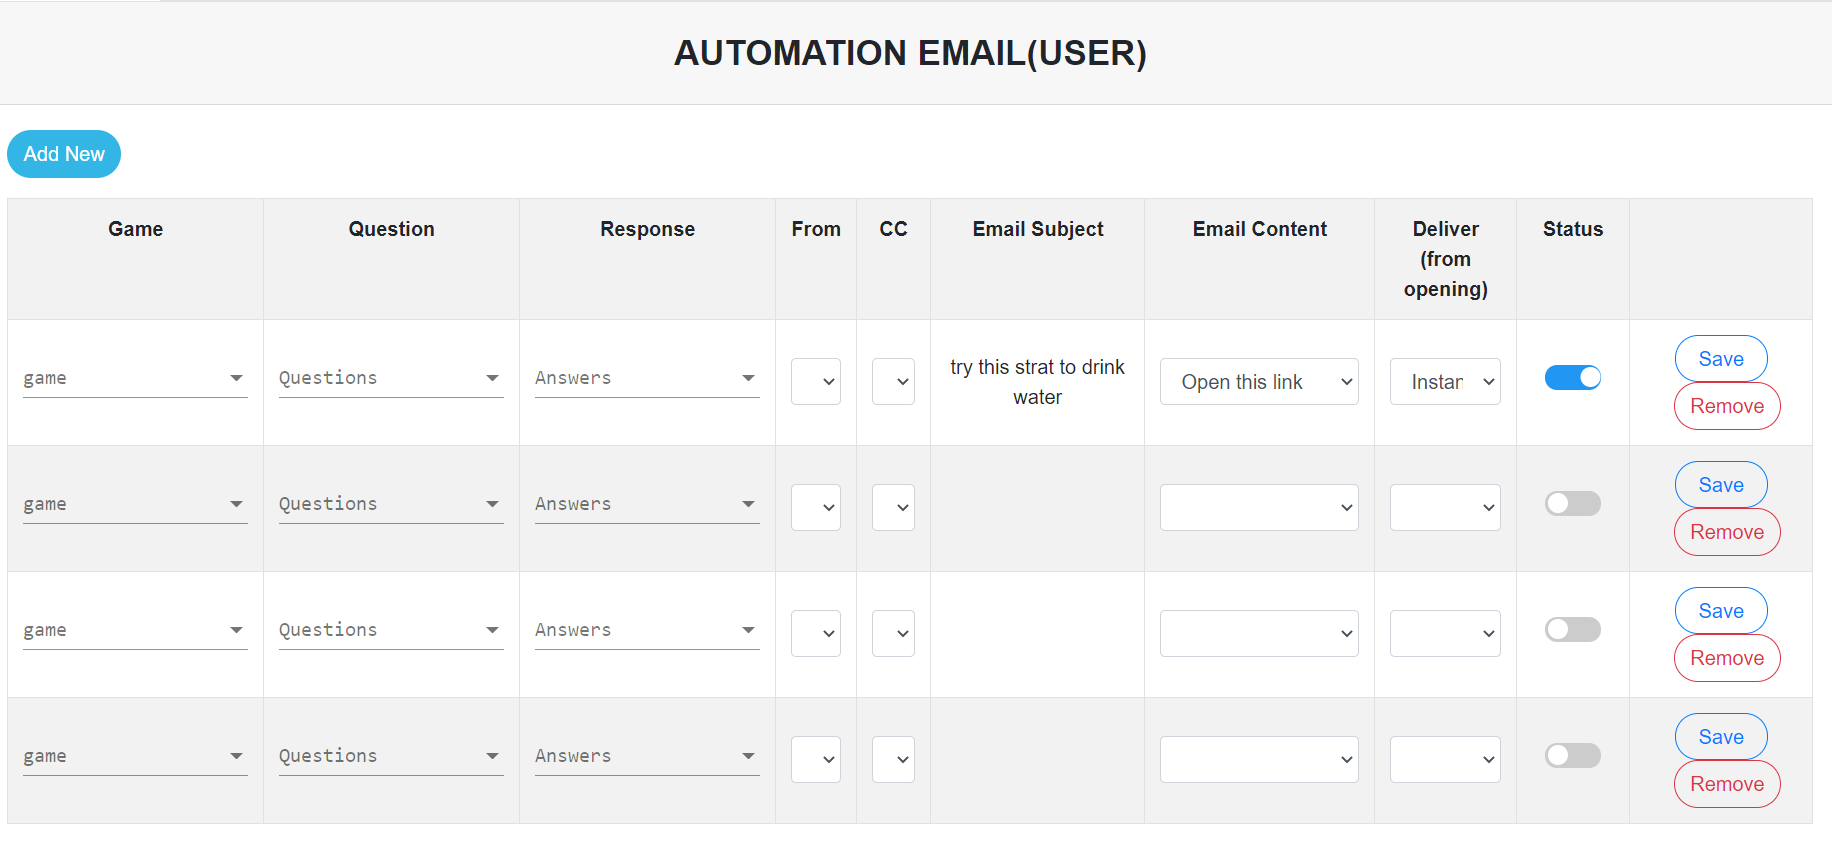Open the second row's empty Email Content dropdown

[x=1259, y=507]
